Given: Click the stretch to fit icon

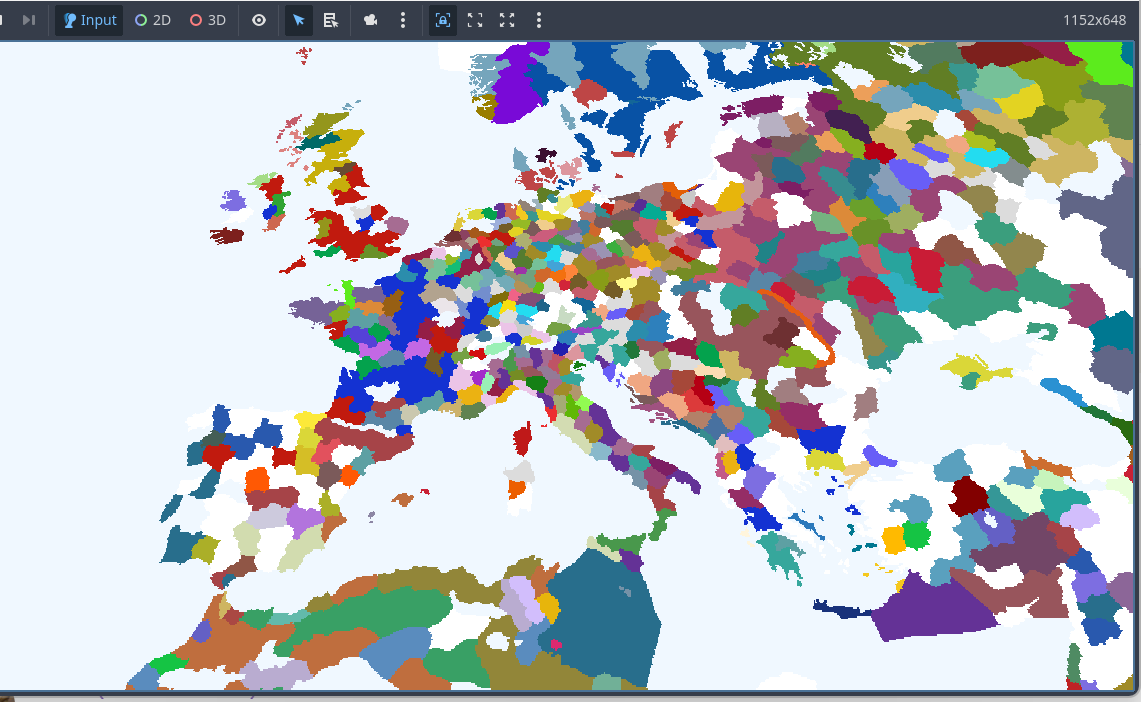Looking at the screenshot, I should [x=507, y=20].
